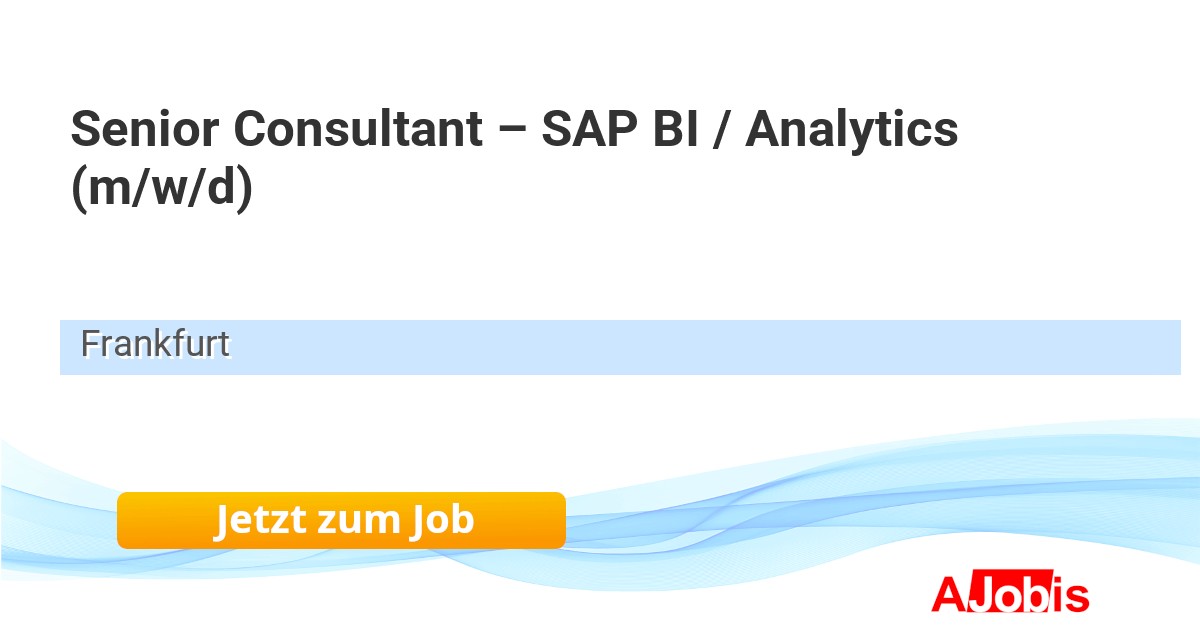The height and width of the screenshot is (630, 1200).
Task: Click the orange Jetzt zum Job button
Action: (341, 520)
